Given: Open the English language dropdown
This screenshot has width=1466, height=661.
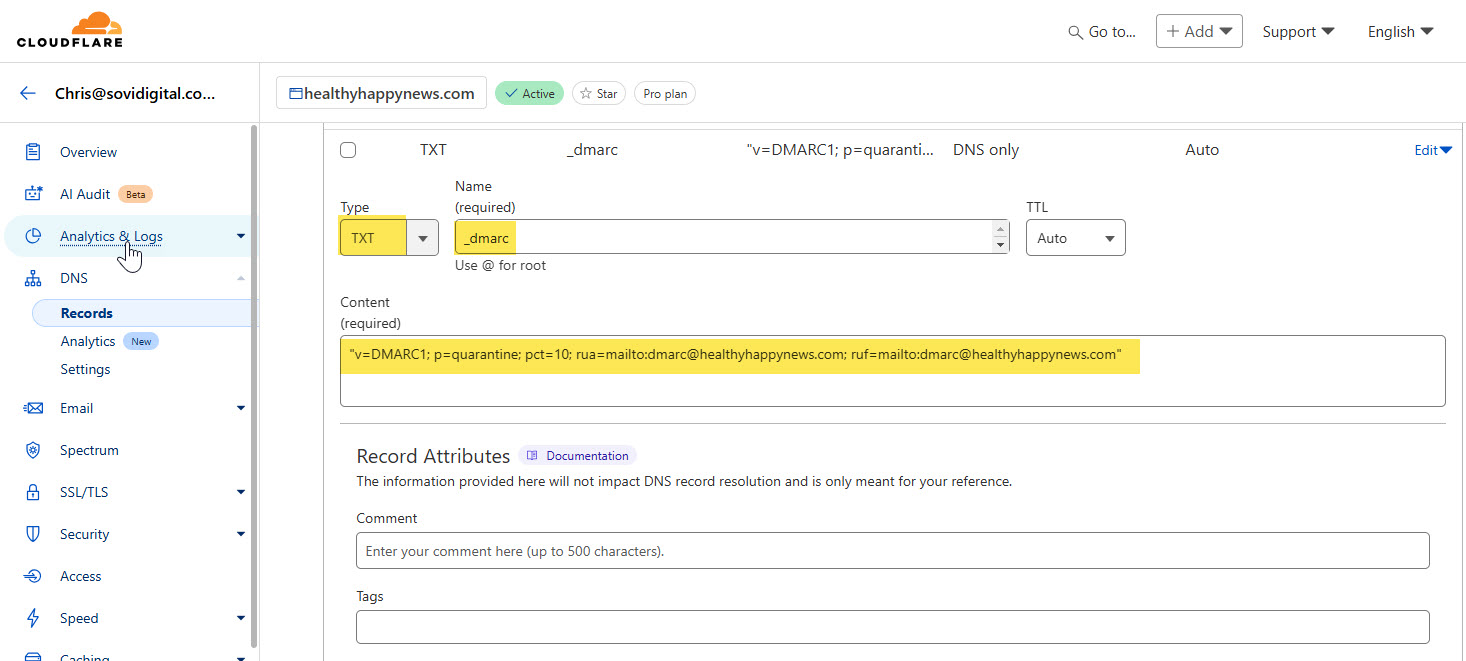Looking at the screenshot, I should pyautogui.click(x=1401, y=32).
